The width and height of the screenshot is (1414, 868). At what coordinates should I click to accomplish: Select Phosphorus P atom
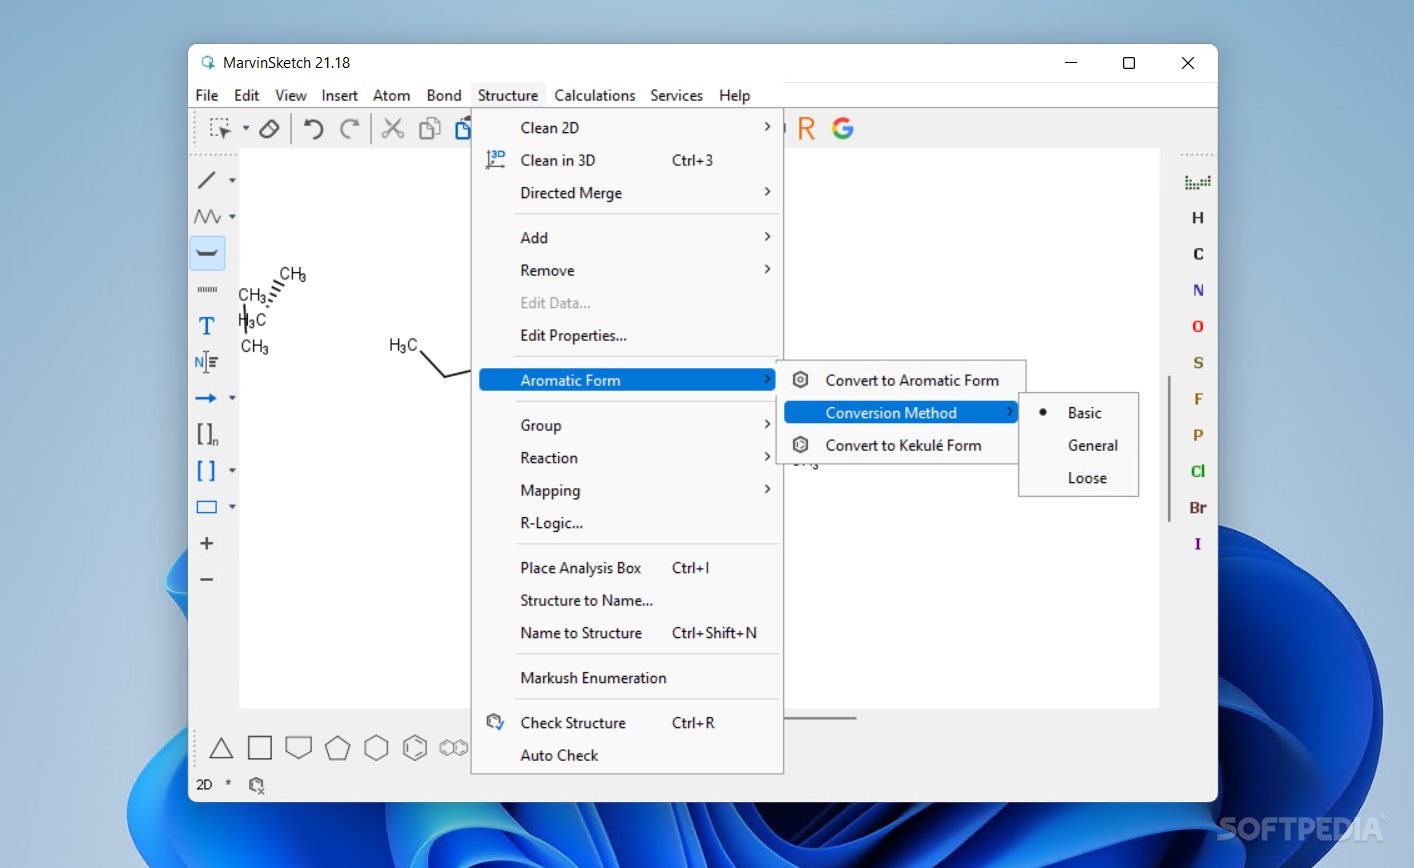[x=1198, y=435]
